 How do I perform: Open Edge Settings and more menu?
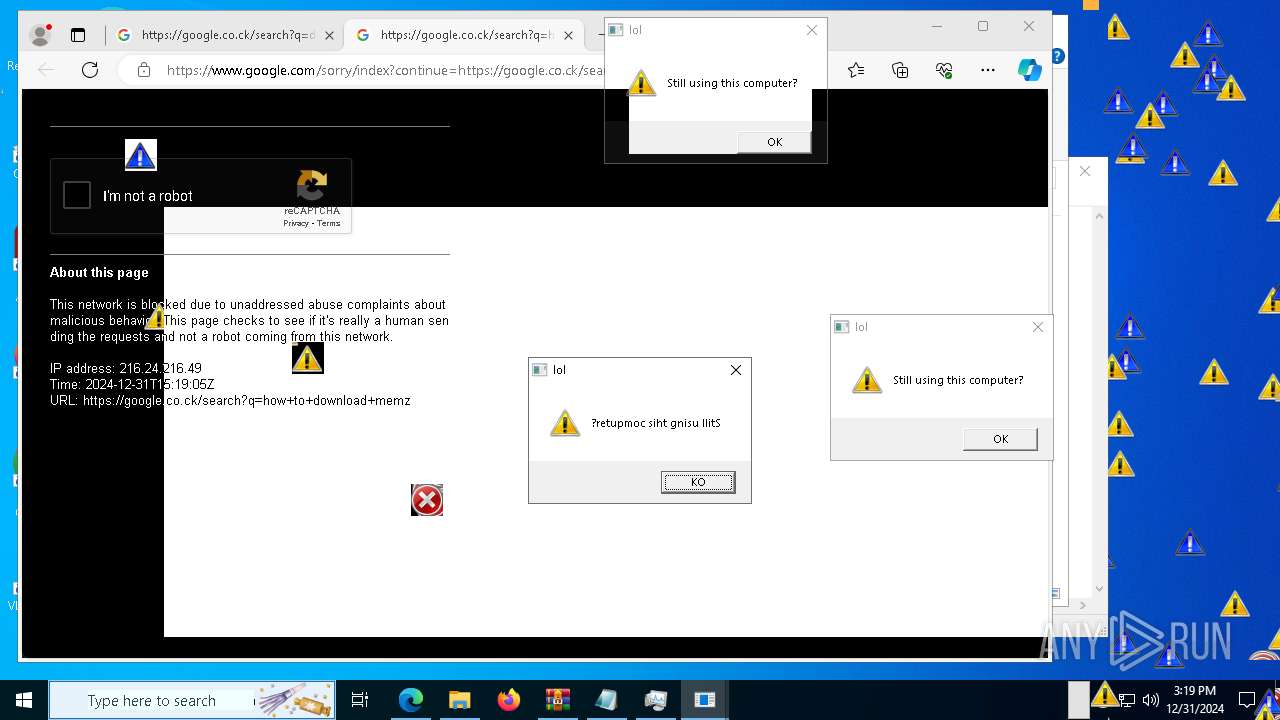coord(988,70)
